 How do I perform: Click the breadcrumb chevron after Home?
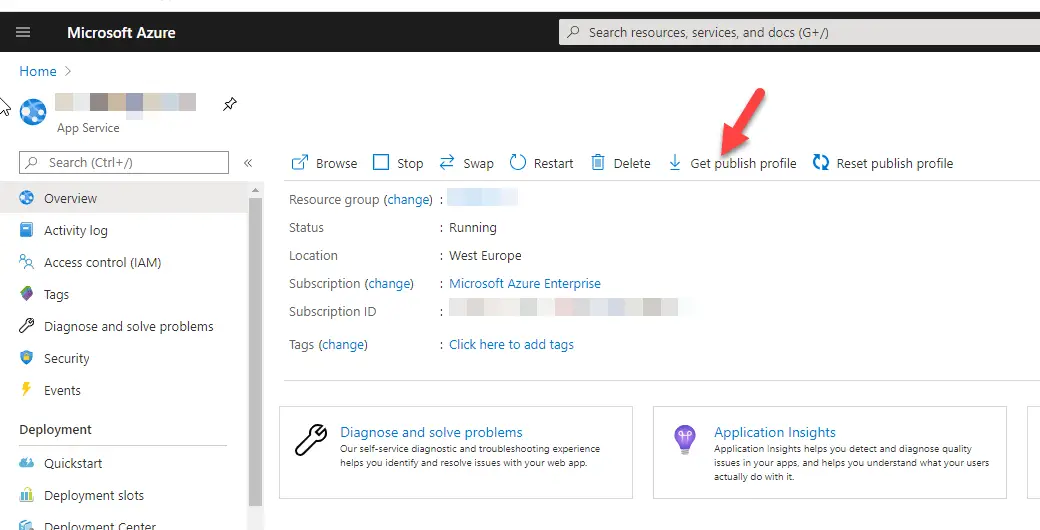(x=68, y=71)
